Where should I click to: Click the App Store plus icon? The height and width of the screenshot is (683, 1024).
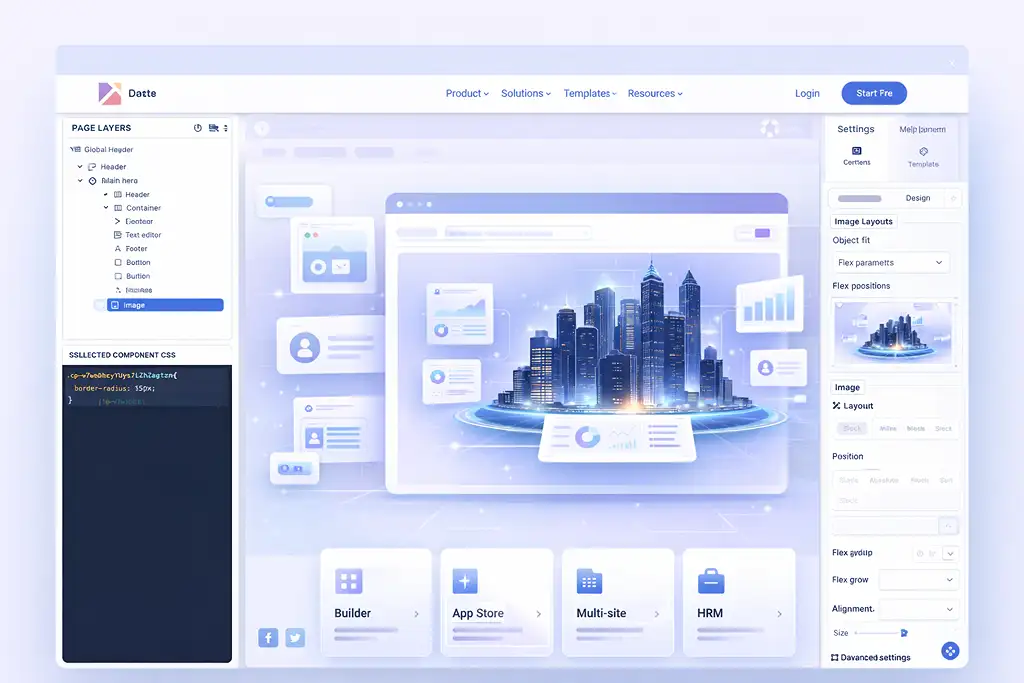click(466, 581)
